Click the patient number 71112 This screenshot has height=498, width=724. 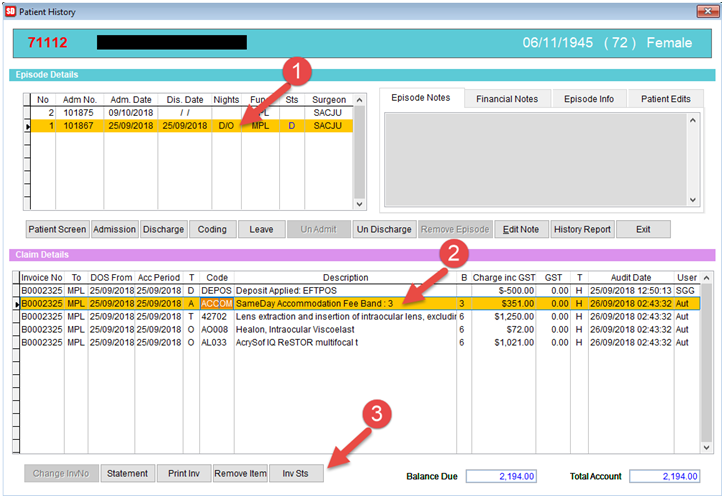[x=47, y=42]
